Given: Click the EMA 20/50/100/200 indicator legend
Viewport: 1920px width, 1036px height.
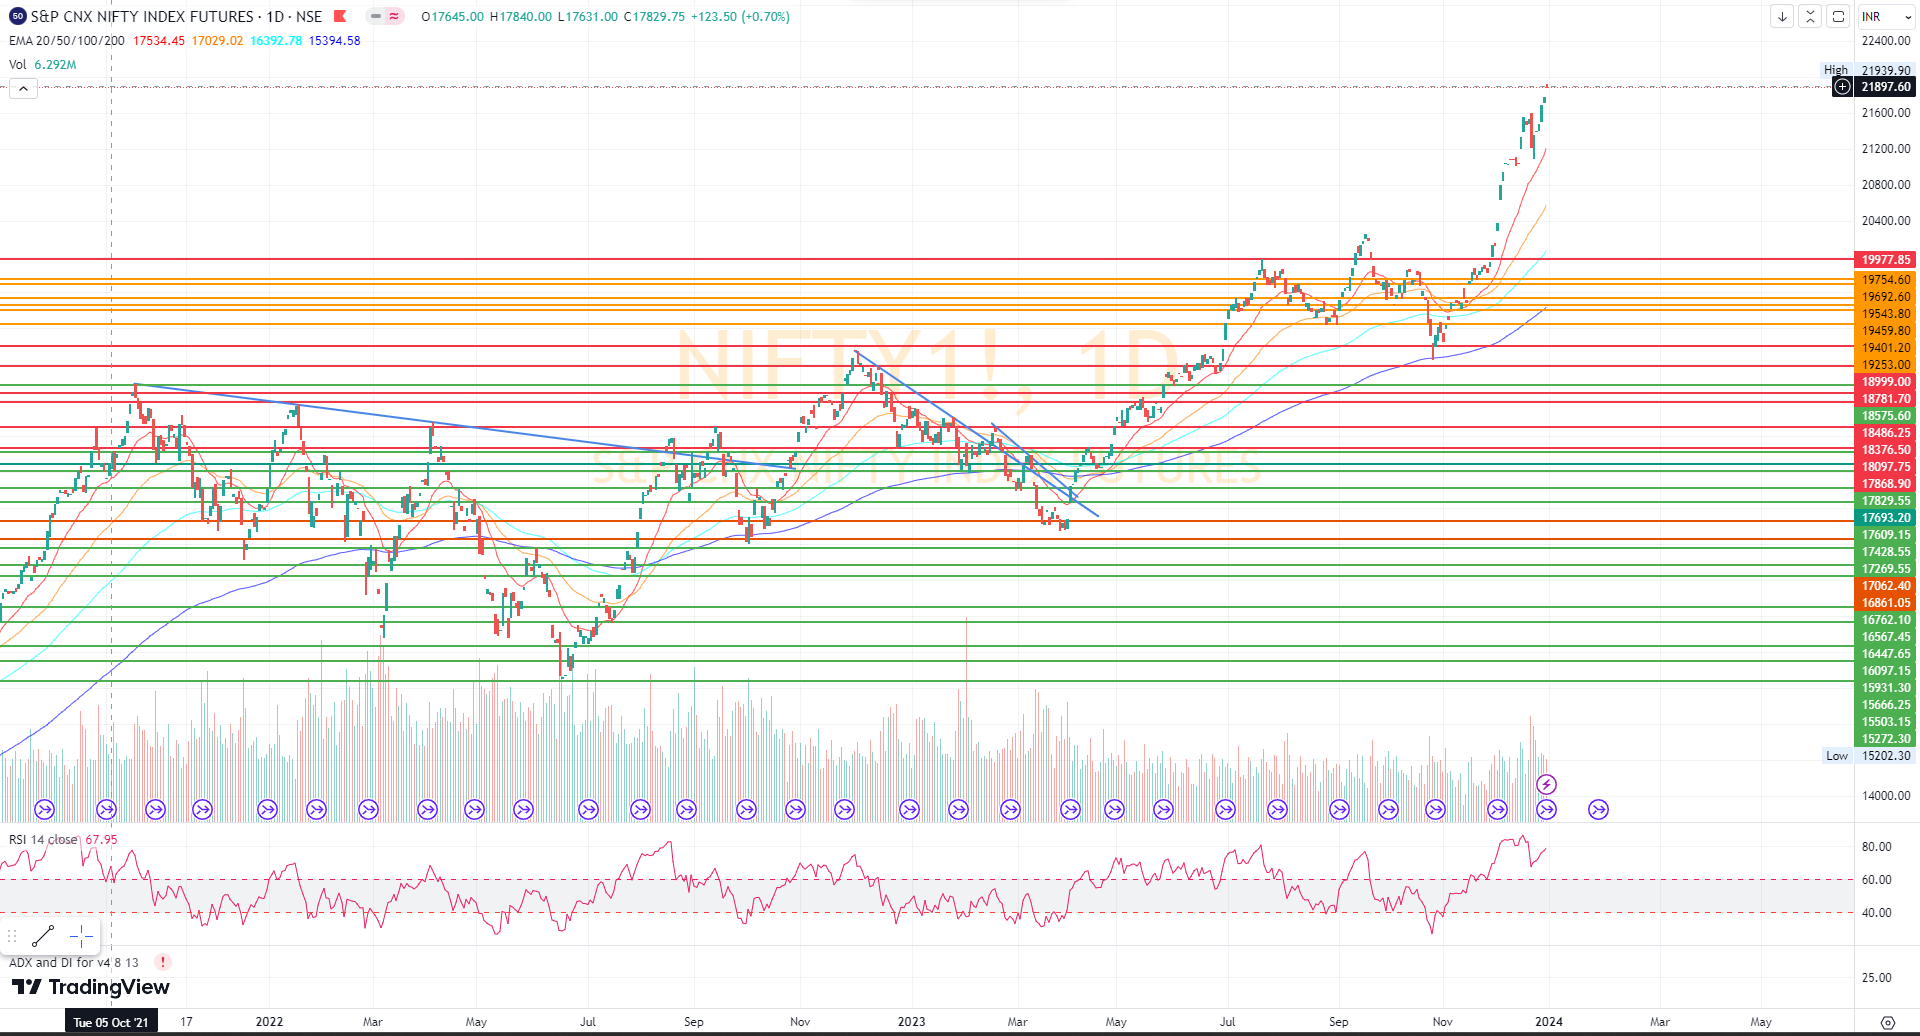Looking at the screenshot, I should click(x=67, y=40).
